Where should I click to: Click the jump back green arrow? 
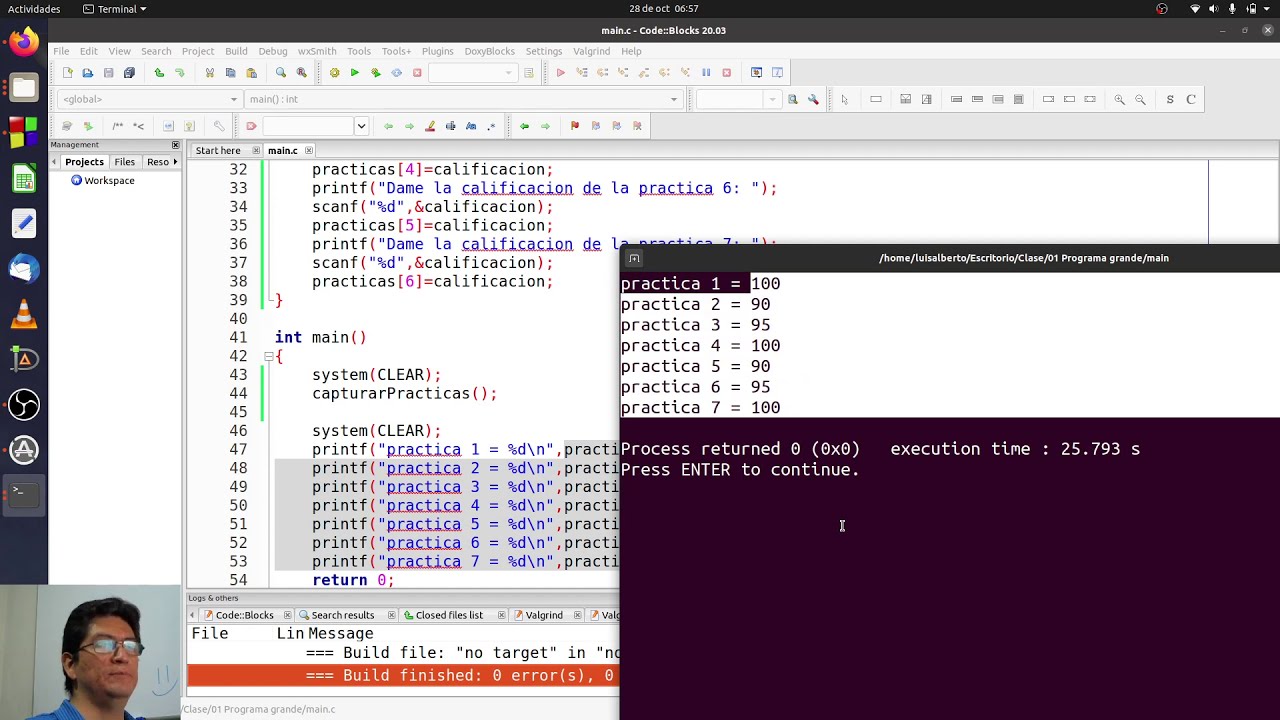tap(524, 126)
